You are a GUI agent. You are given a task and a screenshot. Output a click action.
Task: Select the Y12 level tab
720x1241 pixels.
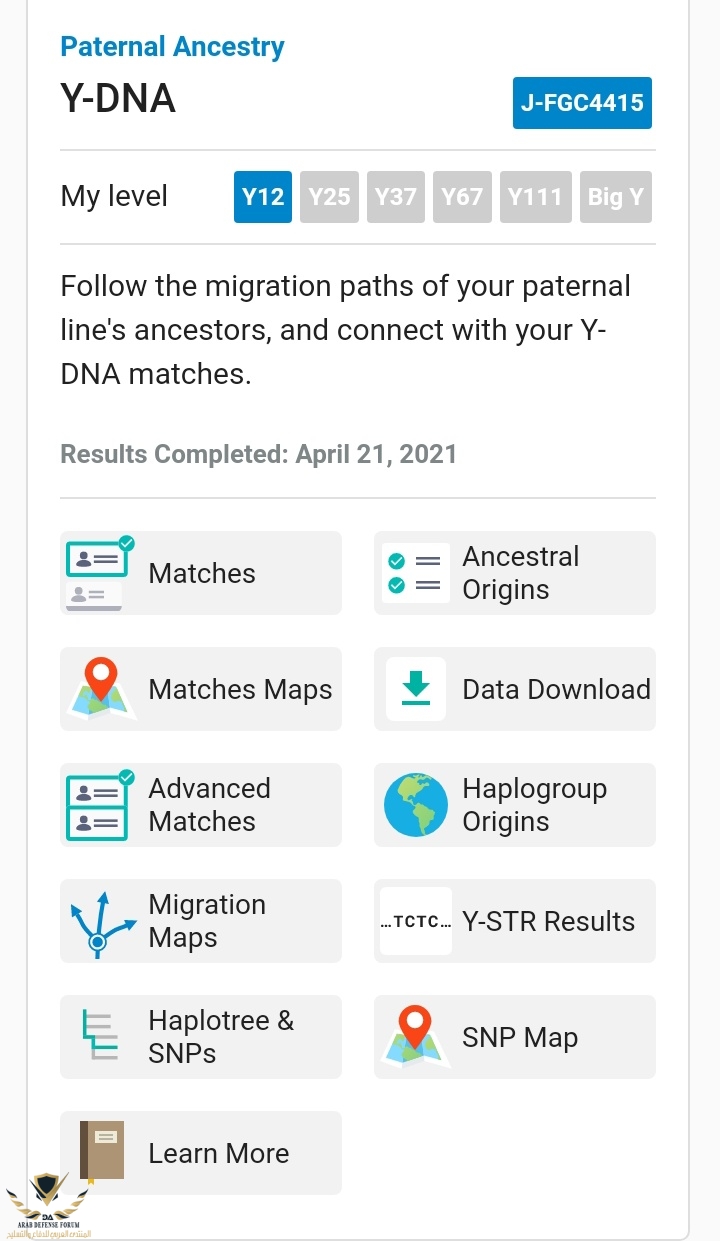click(x=263, y=196)
